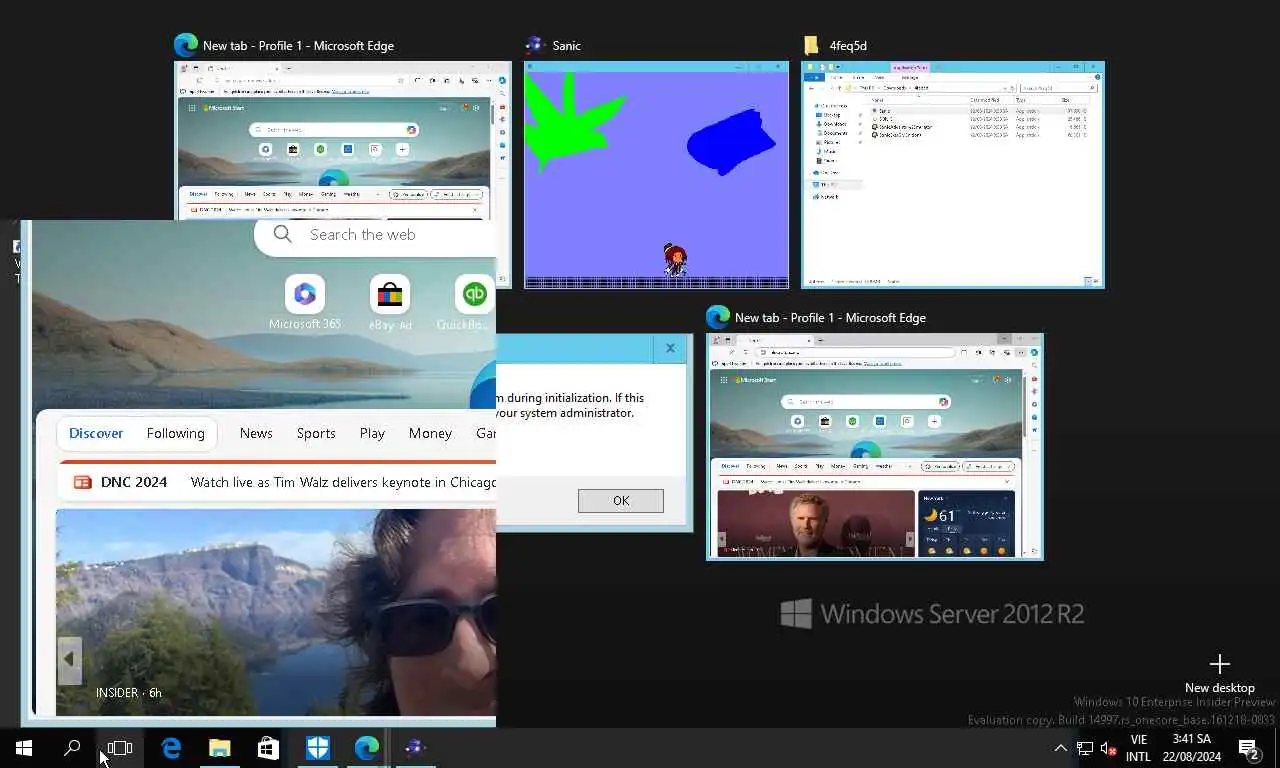Open eBay Ad shortcut tile

[x=390, y=302]
